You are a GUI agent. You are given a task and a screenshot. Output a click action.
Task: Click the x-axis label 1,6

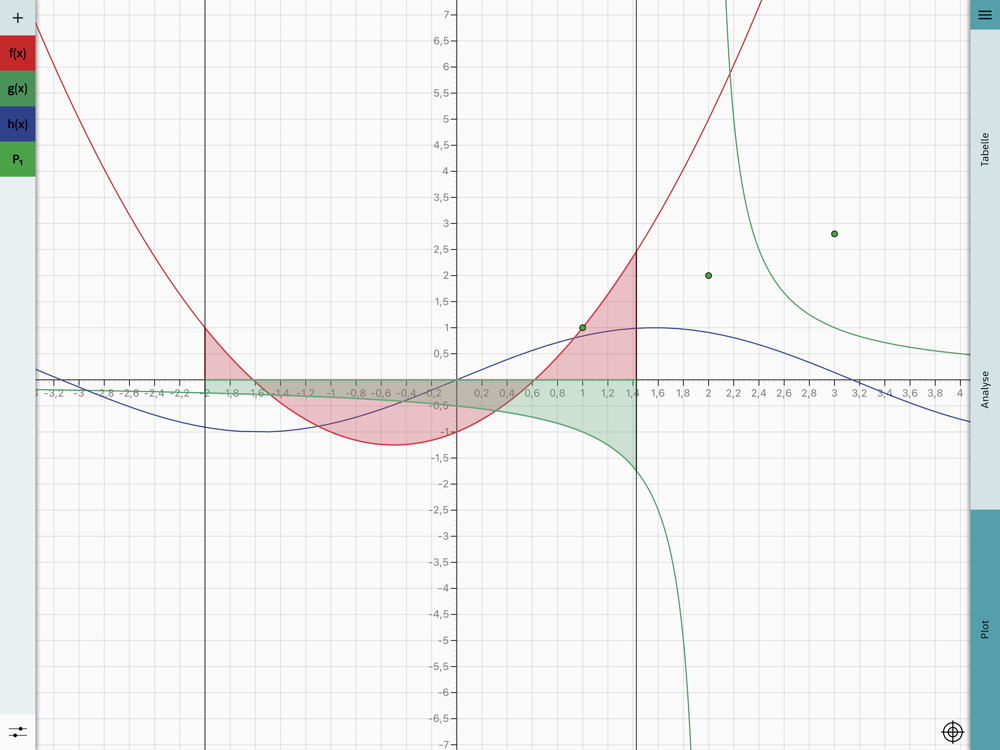pyautogui.click(x=658, y=393)
